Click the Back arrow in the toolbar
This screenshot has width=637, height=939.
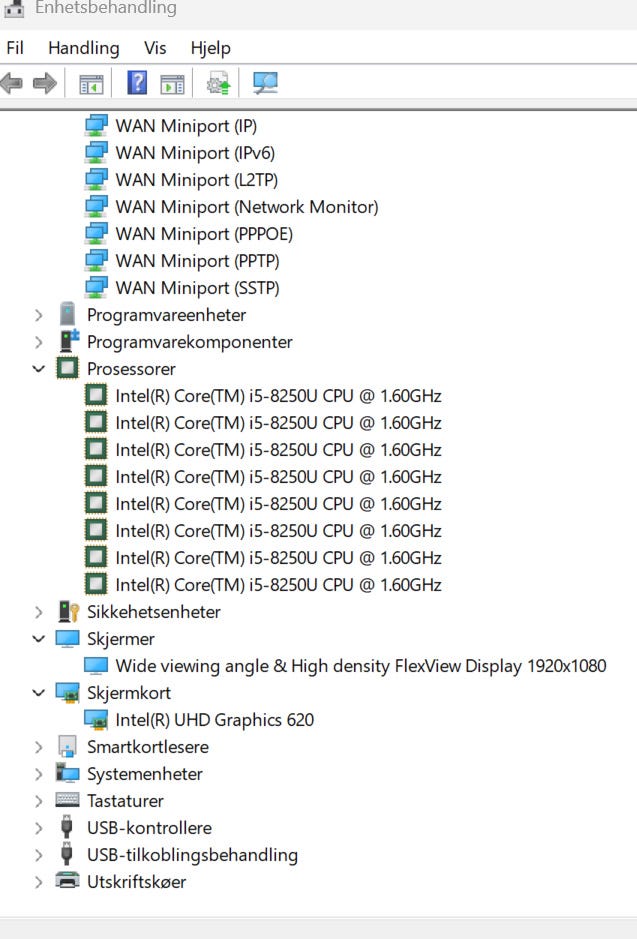coord(11,83)
